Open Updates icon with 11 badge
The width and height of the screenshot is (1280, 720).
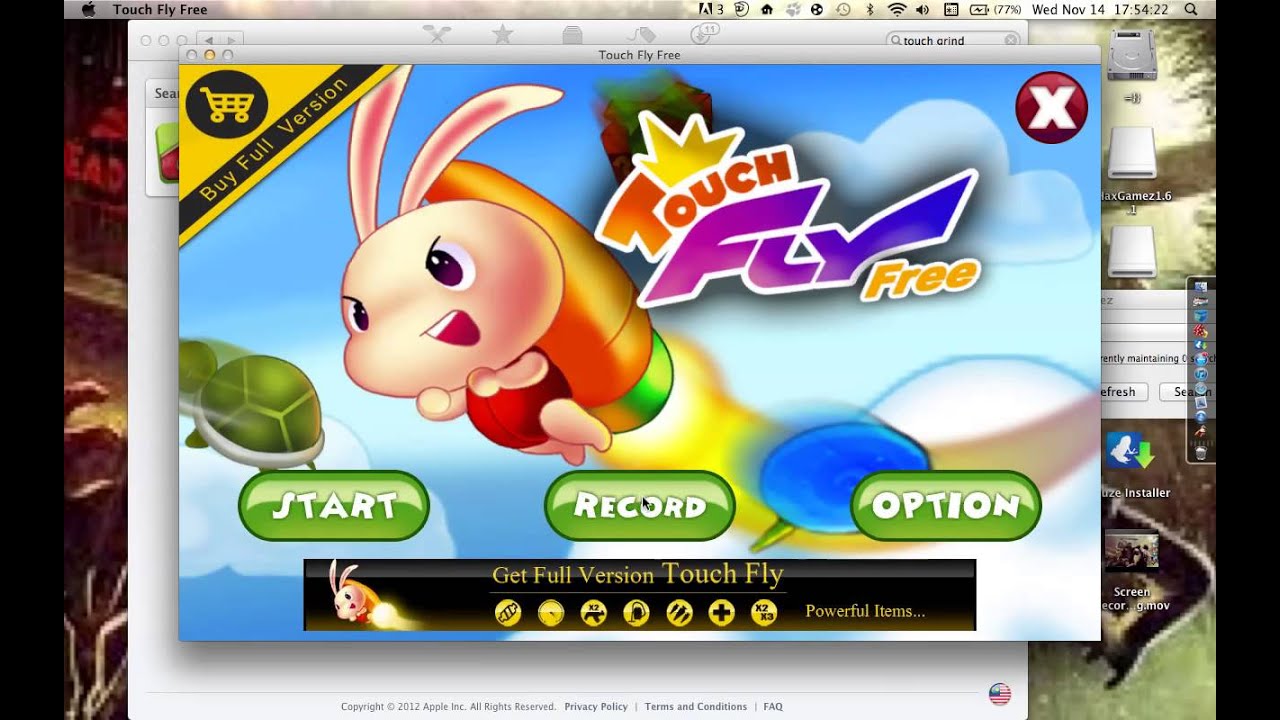coord(704,35)
